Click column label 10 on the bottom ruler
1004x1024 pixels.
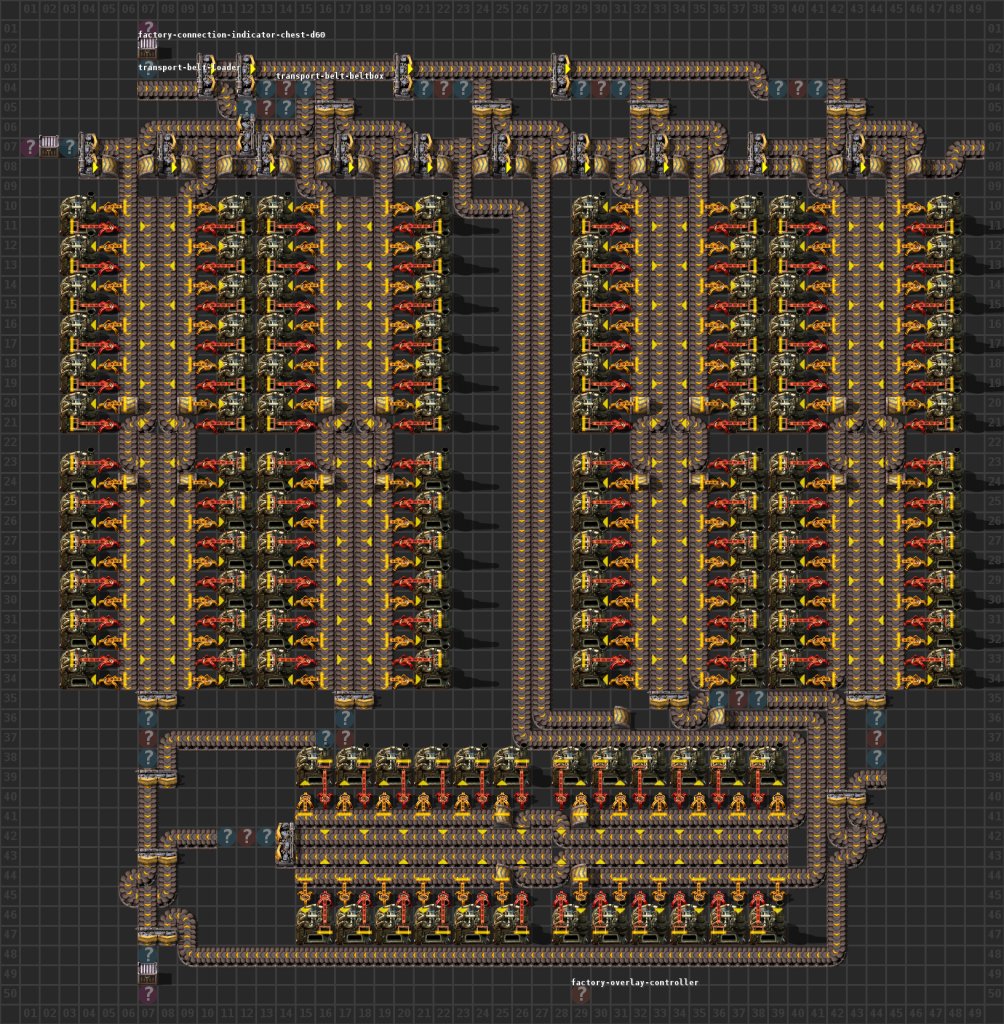point(207,1014)
